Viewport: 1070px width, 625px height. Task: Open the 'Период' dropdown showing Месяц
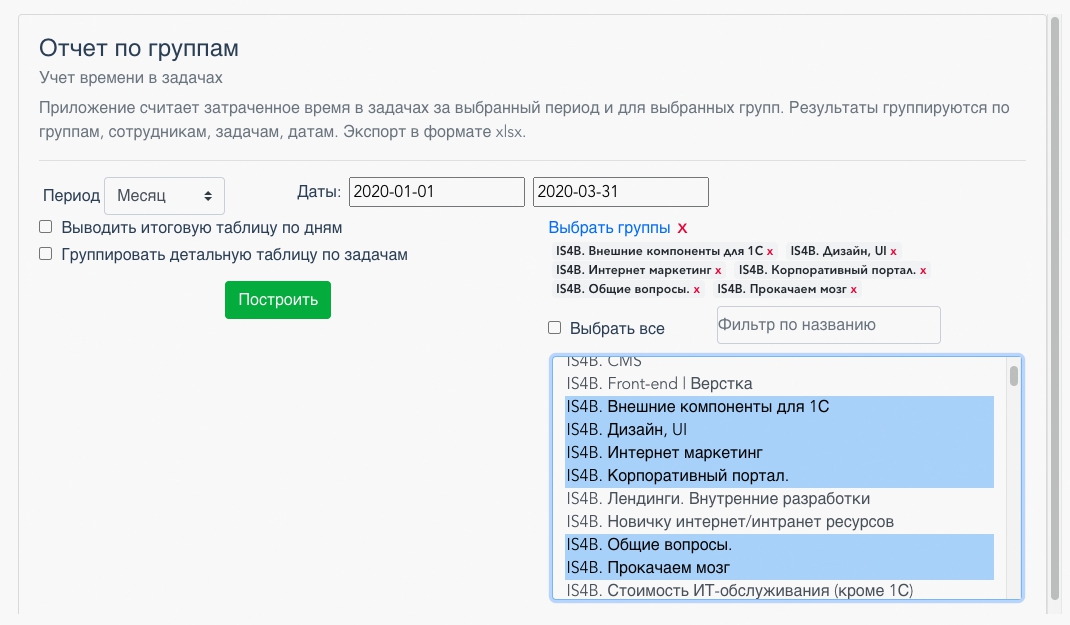[x=165, y=196]
